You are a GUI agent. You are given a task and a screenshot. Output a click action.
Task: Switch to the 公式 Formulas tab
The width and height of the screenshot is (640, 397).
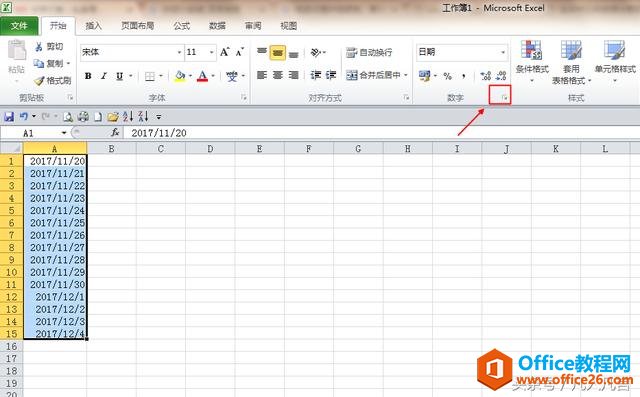coord(182,26)
